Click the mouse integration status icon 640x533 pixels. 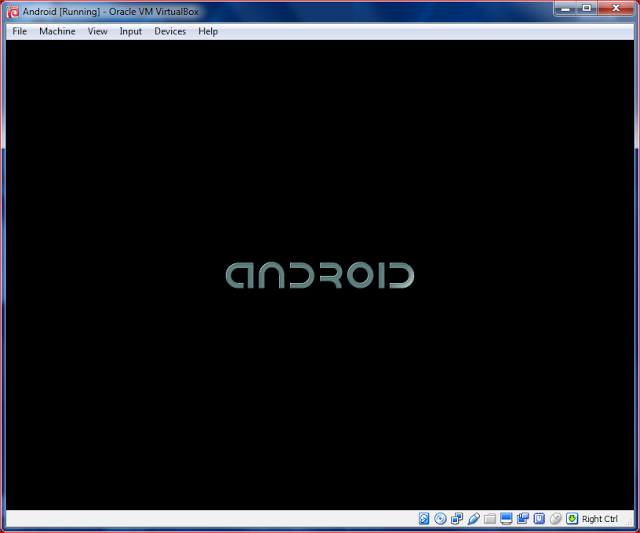(x=556, y=519)
